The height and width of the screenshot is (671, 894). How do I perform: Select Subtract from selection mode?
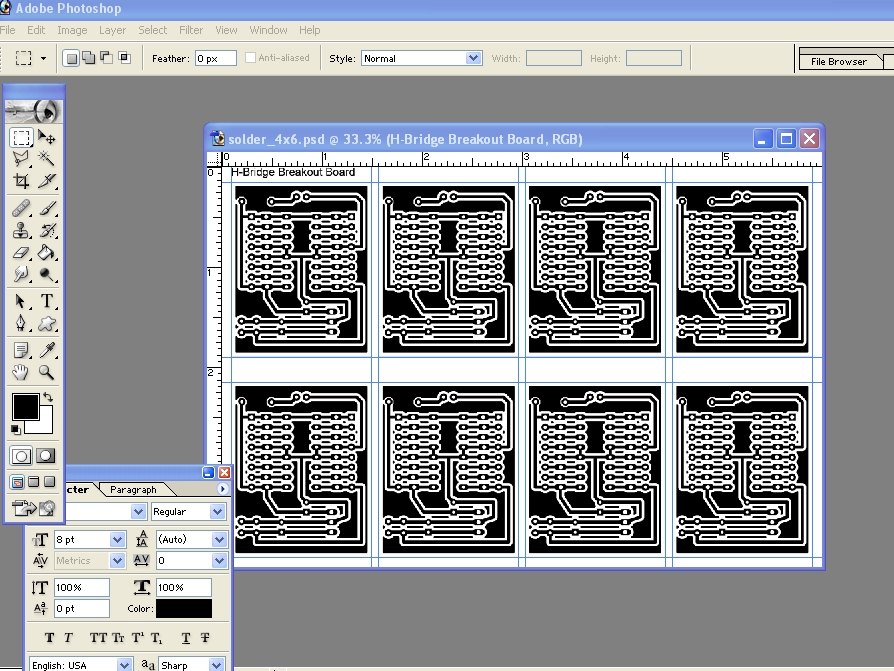click(107, 58)
